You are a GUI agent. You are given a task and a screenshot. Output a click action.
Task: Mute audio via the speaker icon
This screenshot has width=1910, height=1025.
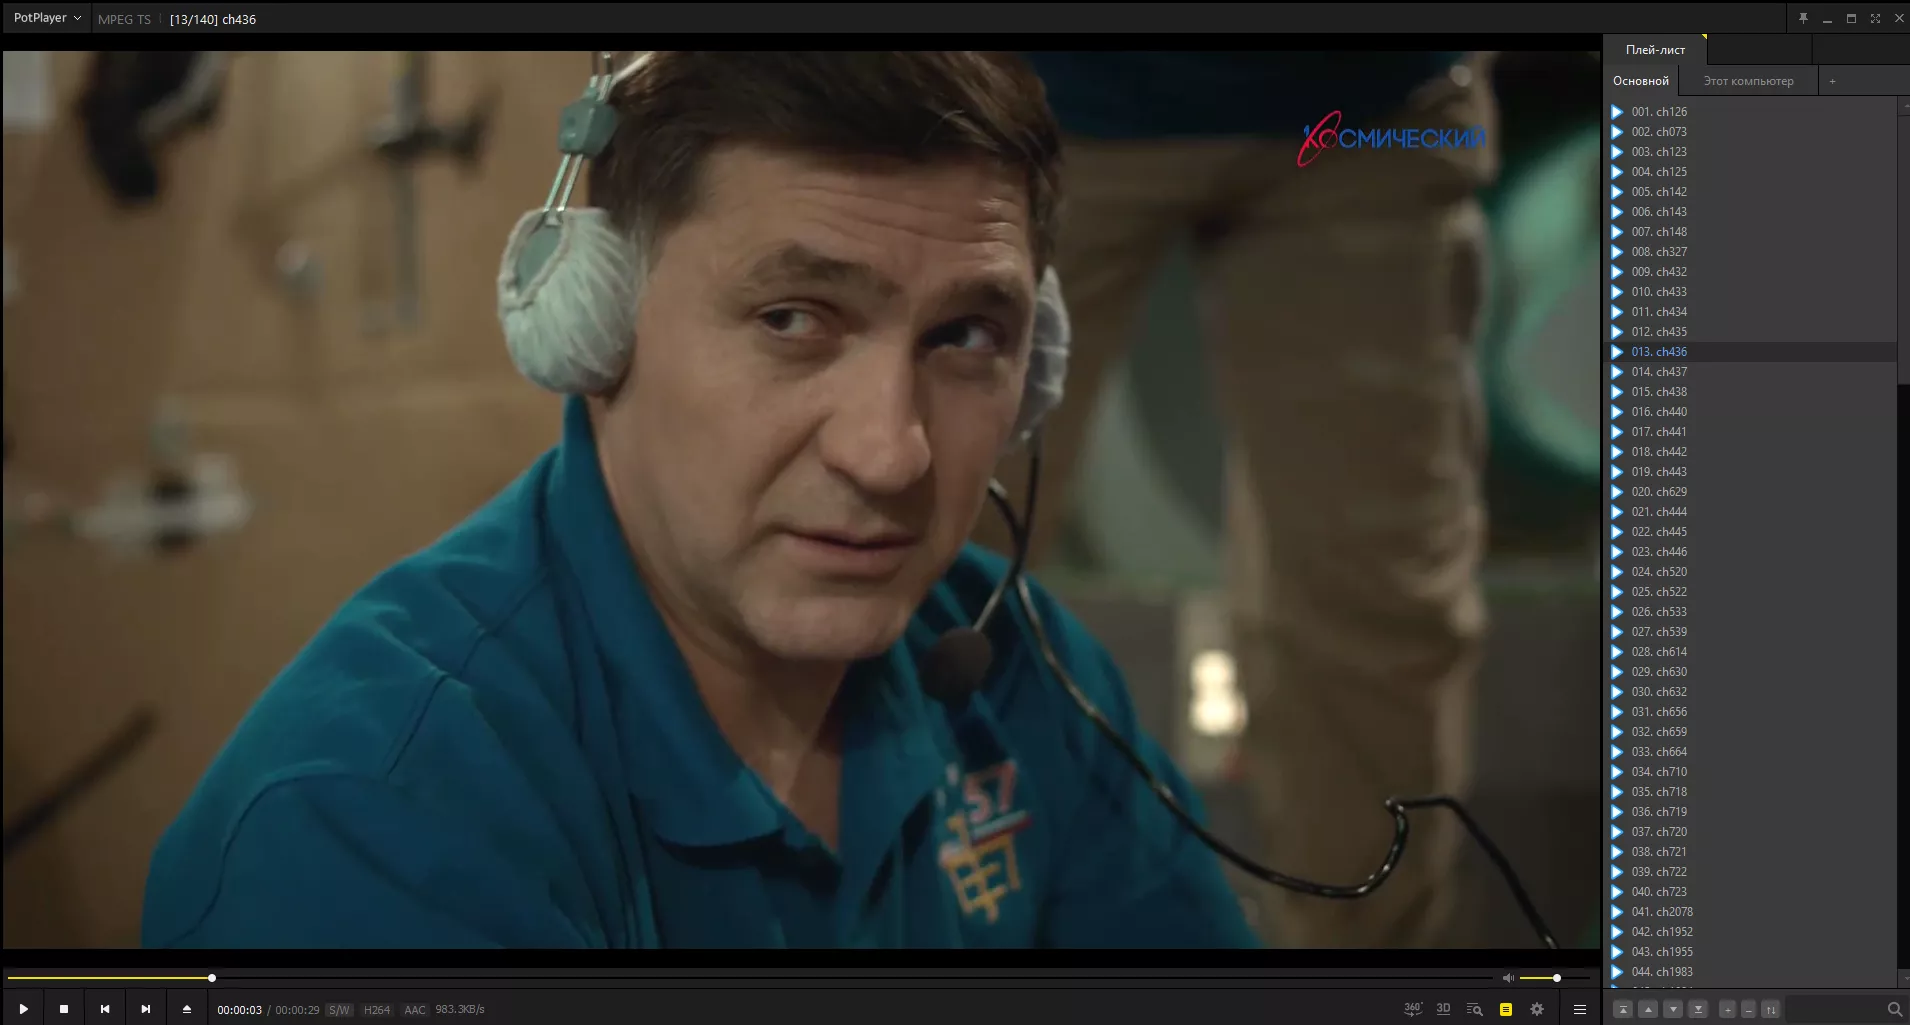[1508, 978]
